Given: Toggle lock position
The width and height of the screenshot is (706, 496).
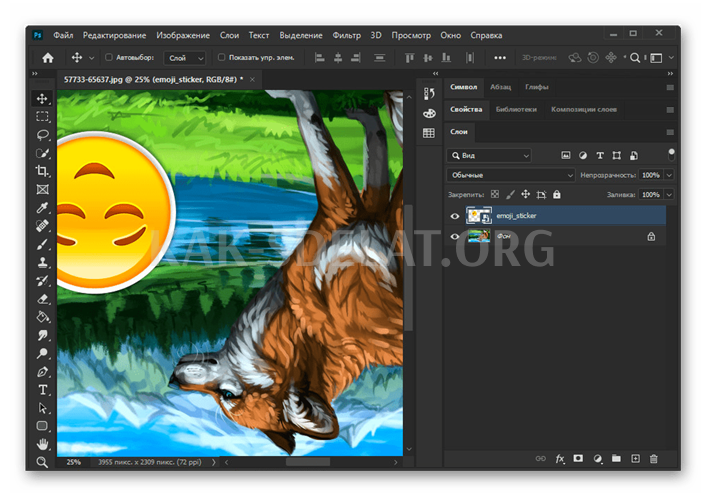Looking at the screenshot, I should coord(525,194).
